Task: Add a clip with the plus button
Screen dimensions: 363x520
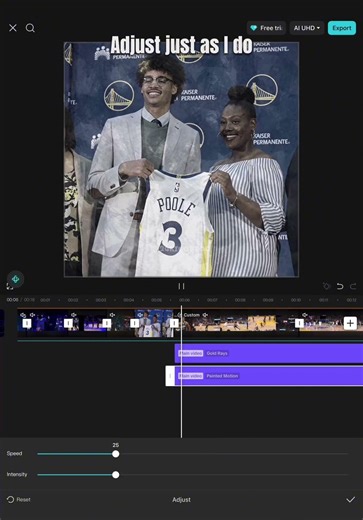Action: click(x=350, y=323)
